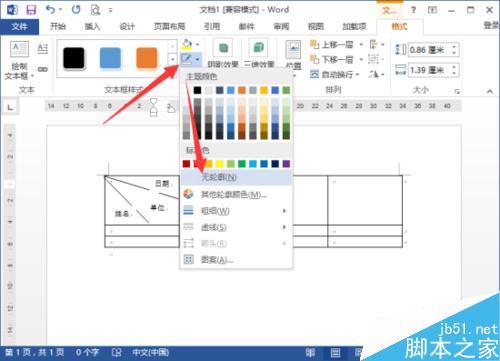Open the 位置 (position) gallery

coord(293,55)
